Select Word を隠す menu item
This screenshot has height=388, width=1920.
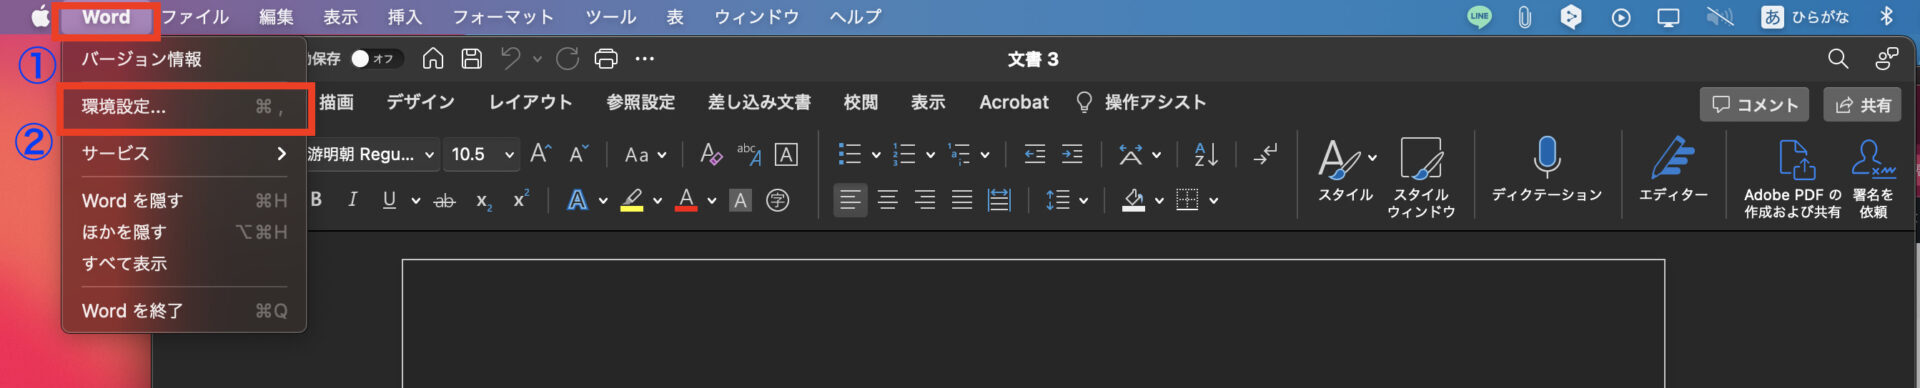click(184, 200)
